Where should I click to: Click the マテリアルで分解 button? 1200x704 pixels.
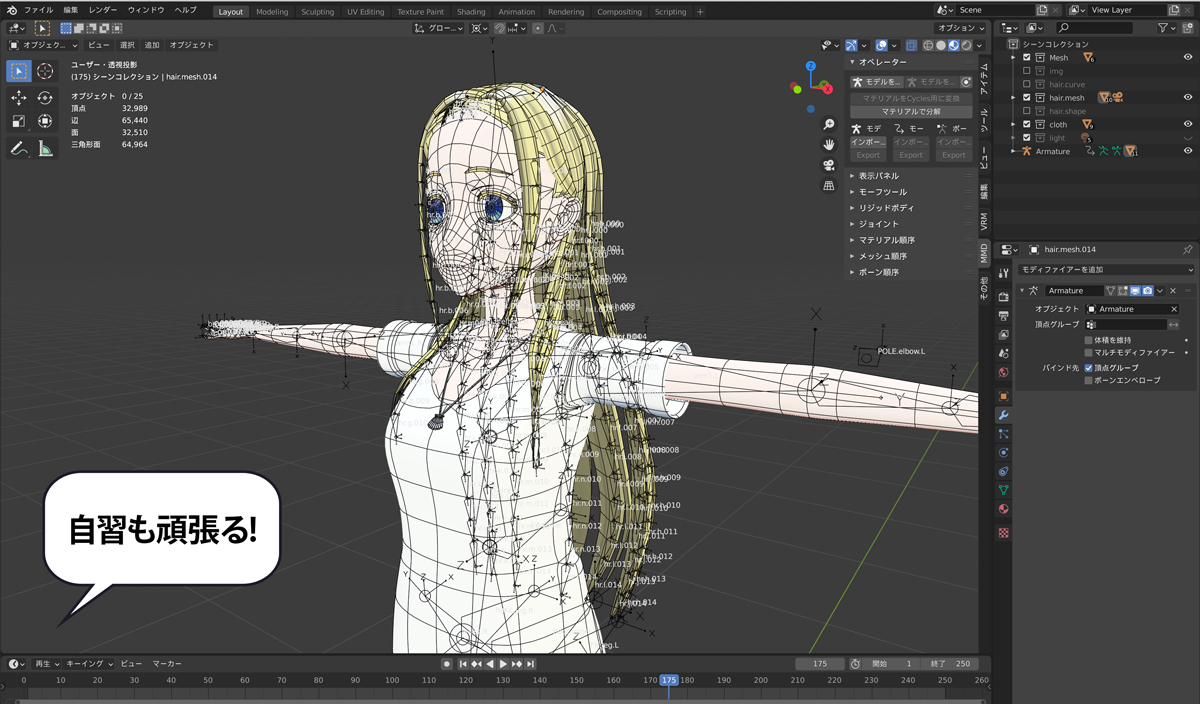click(910, 112)
